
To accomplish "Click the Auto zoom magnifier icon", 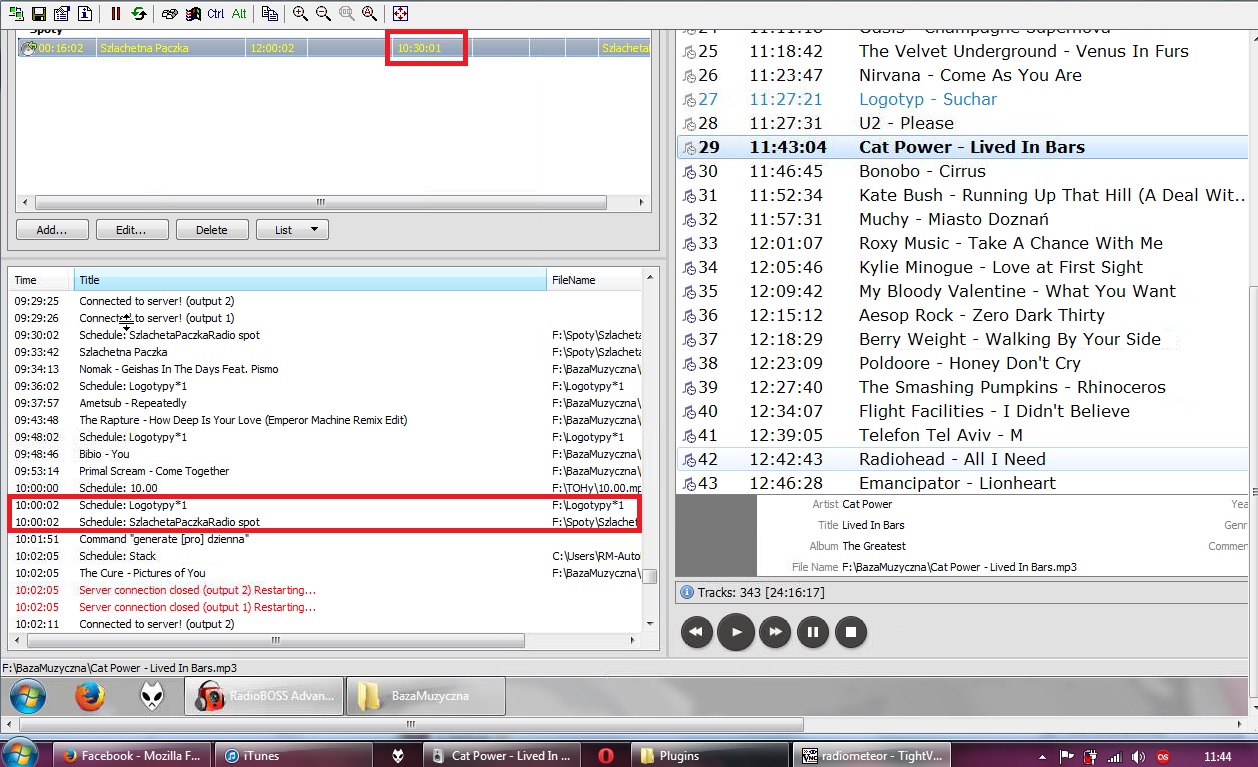I will coord(369,14).
